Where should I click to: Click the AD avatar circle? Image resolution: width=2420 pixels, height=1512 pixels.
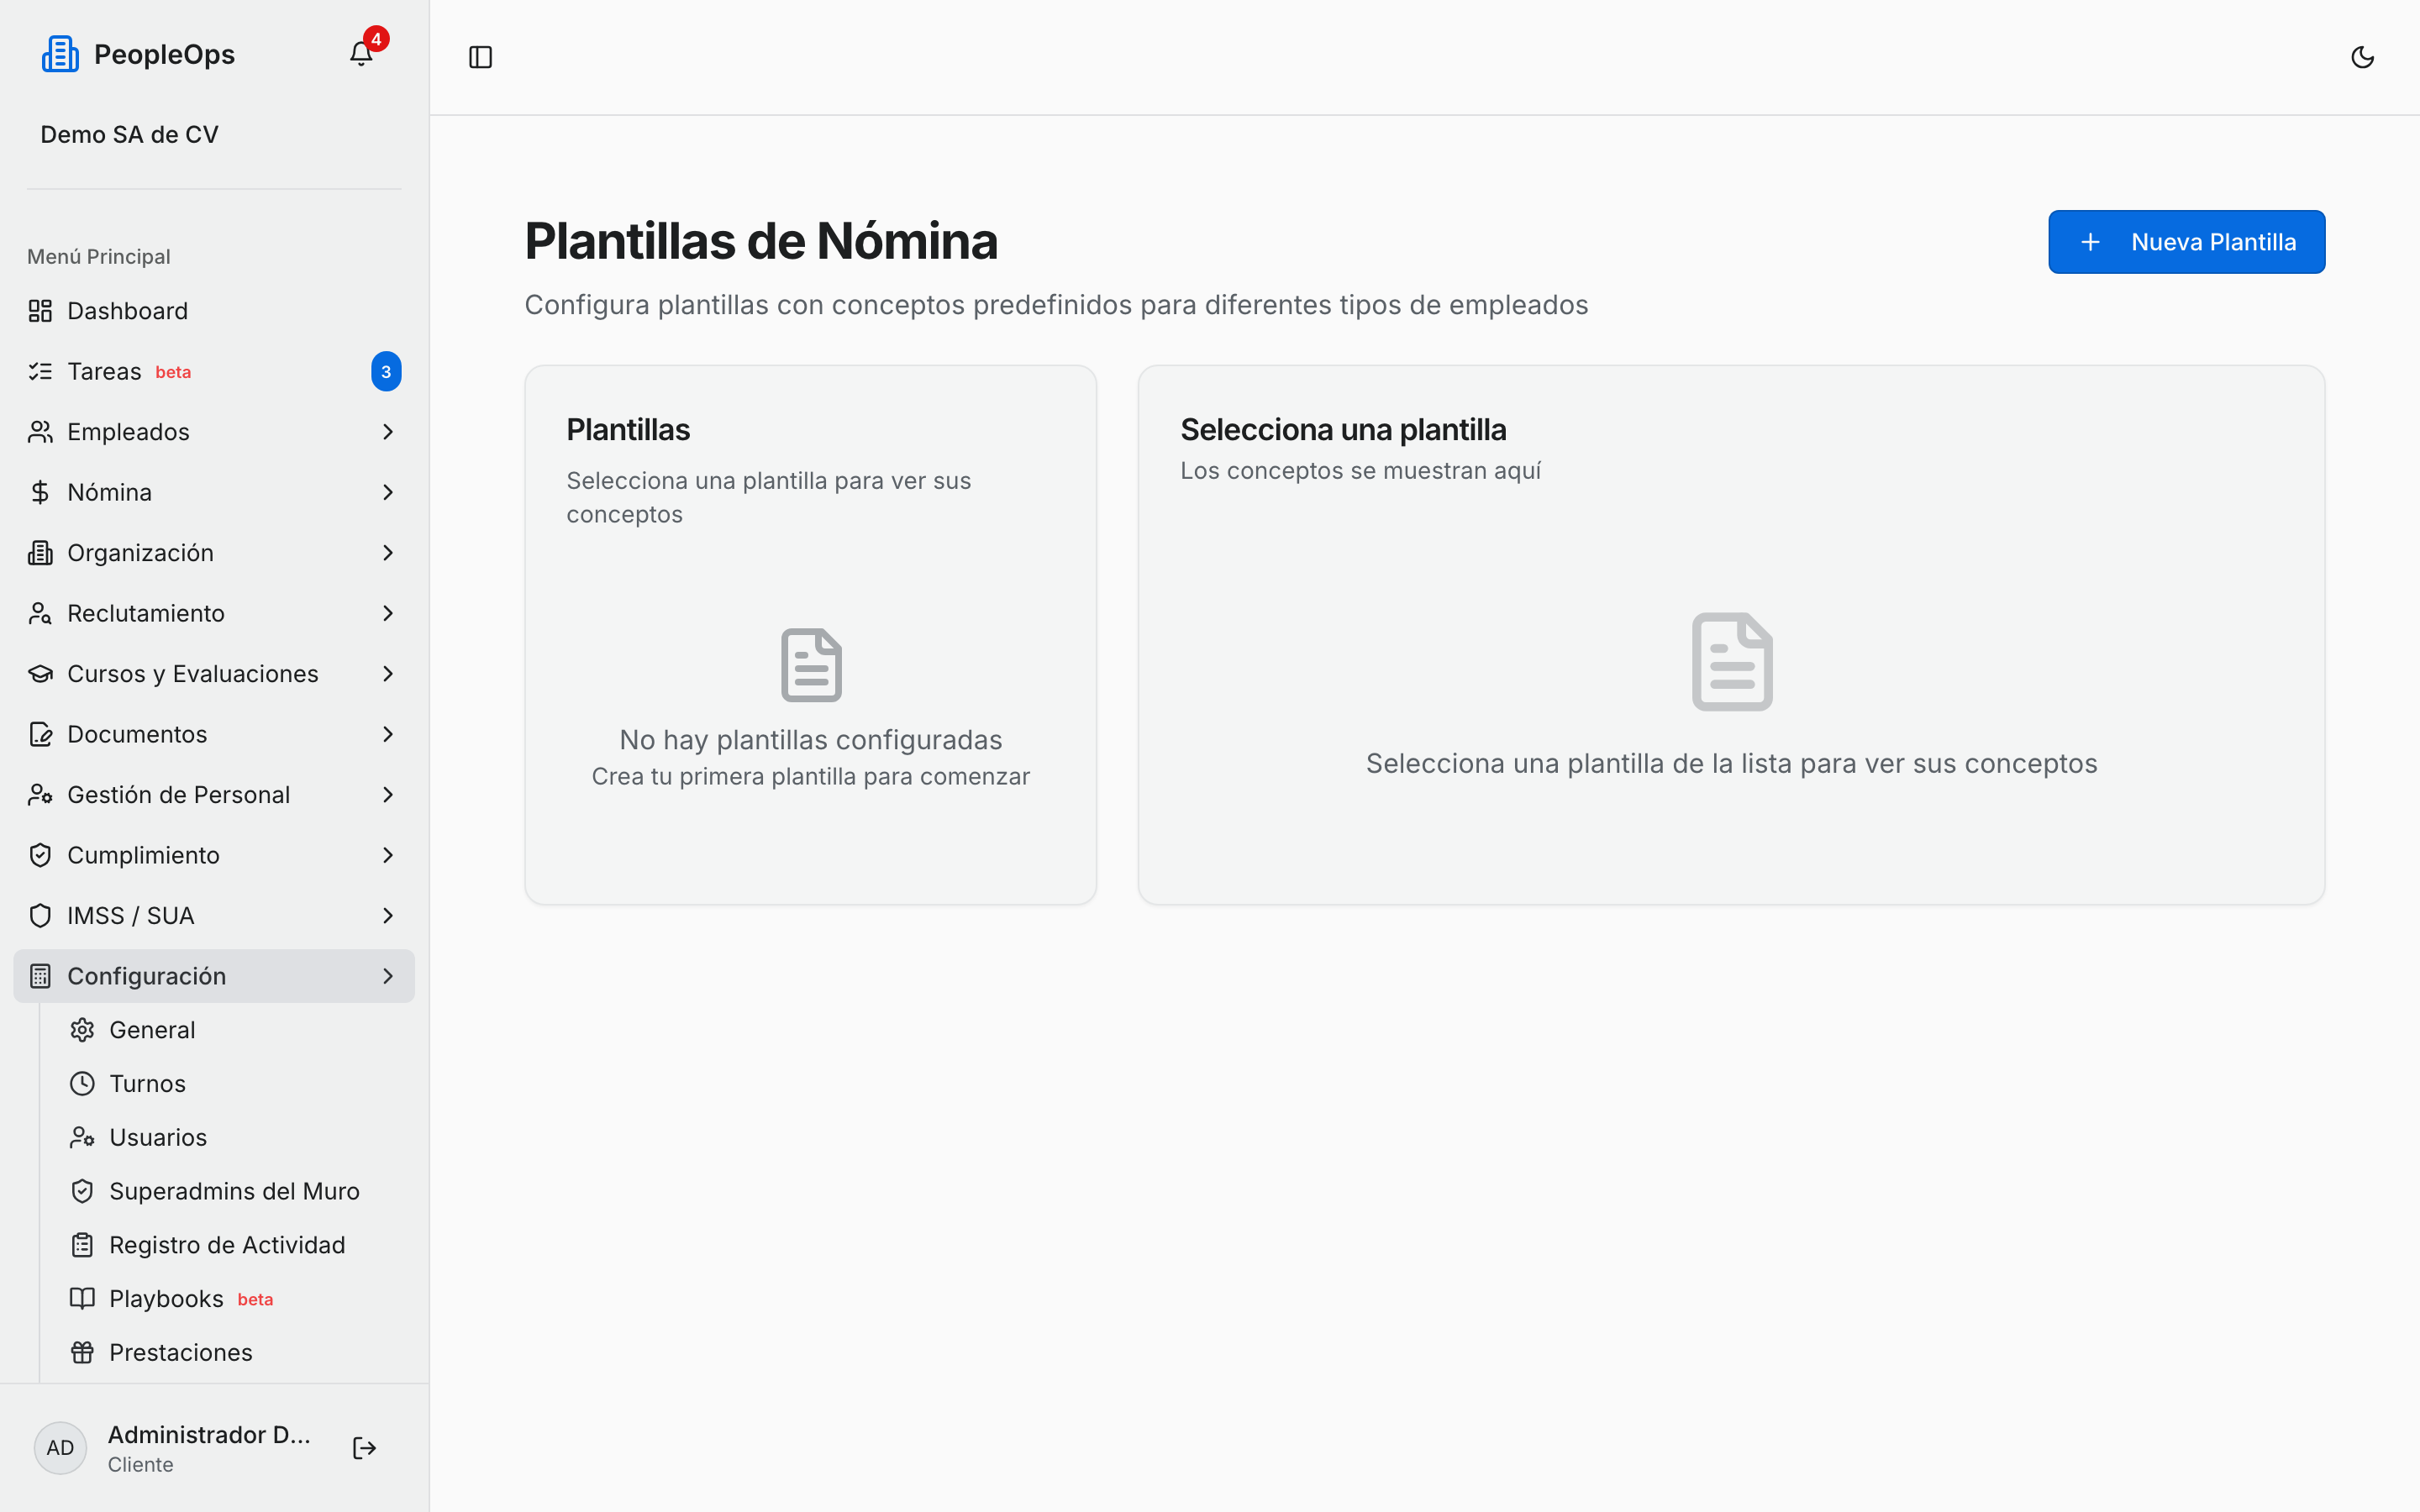pyautogui.click(x=60, y=1447)
